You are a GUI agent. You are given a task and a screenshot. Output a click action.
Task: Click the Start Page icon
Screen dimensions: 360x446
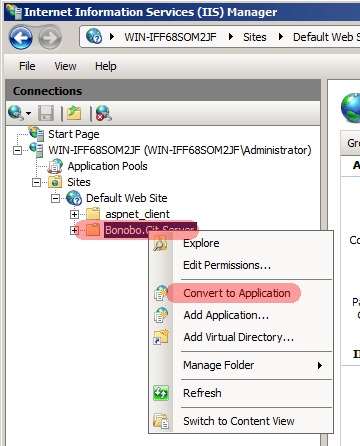[x=36, y=134]
